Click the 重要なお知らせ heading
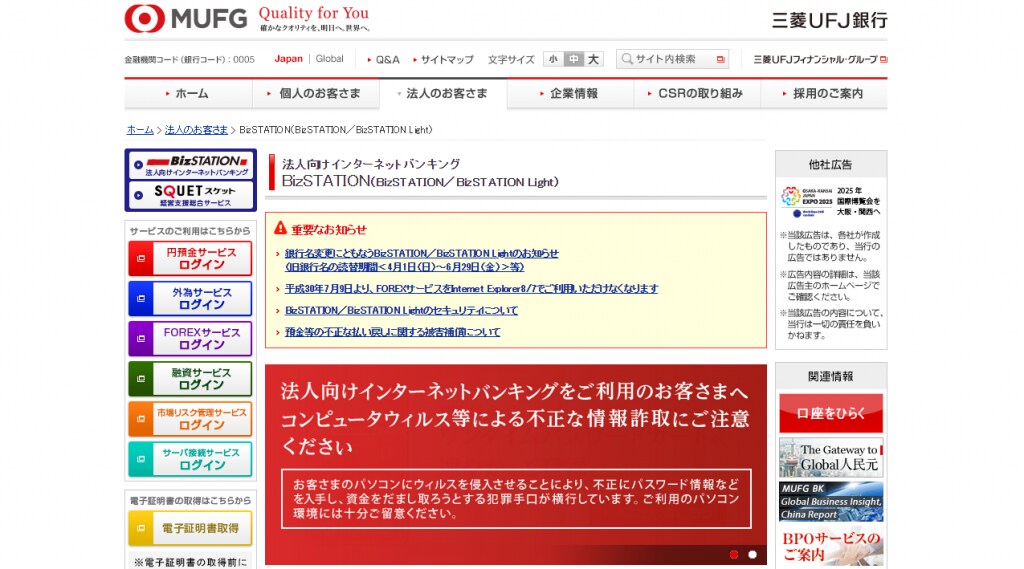The image size is (1024, 569). [328, 229]
